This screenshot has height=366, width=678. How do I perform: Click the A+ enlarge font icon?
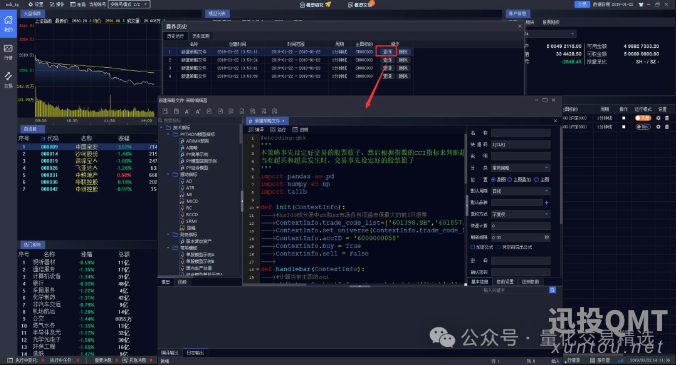pos(187,112)
